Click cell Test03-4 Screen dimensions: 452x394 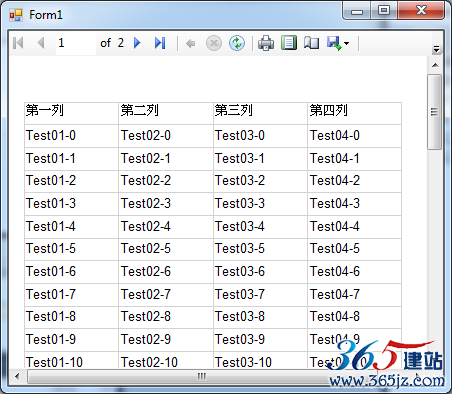[260, 227]
